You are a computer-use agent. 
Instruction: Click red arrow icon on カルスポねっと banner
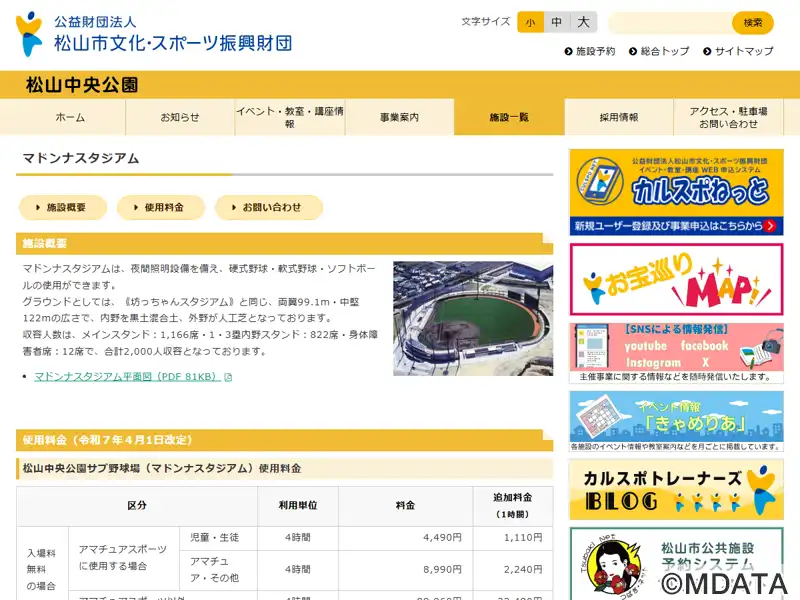coord(770,226)
